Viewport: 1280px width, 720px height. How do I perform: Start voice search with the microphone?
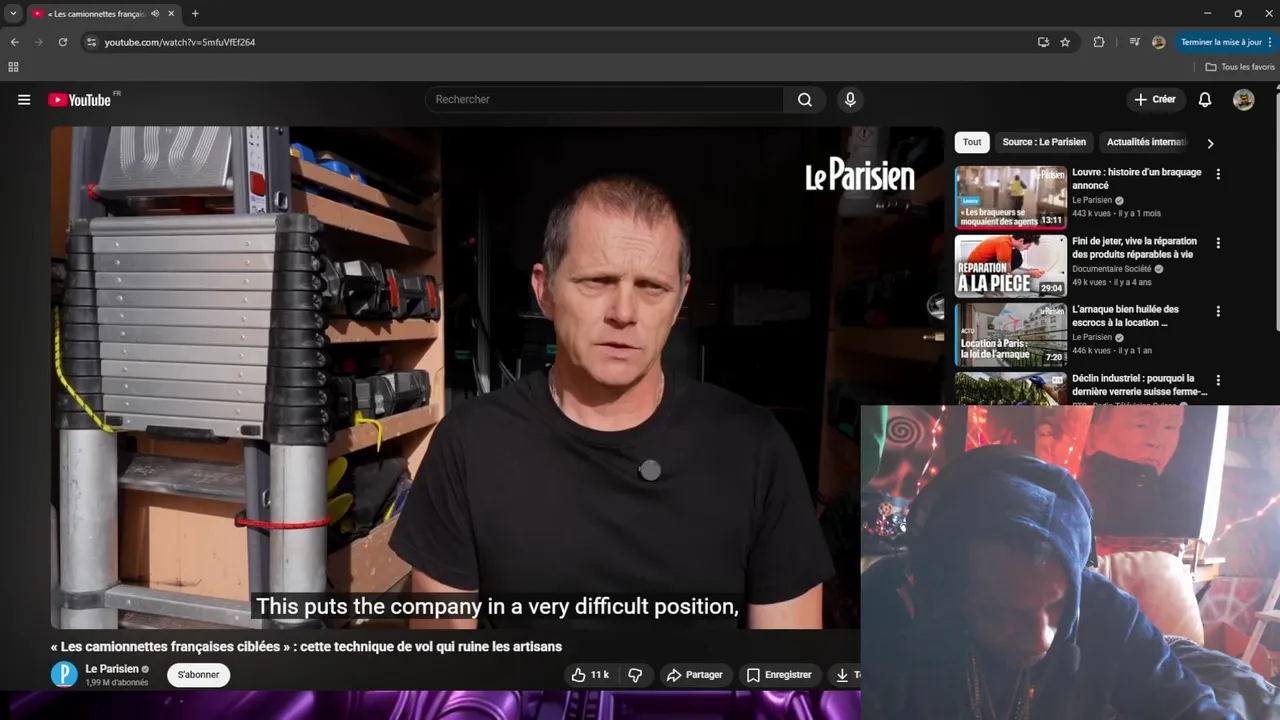[x=850, y=100]
